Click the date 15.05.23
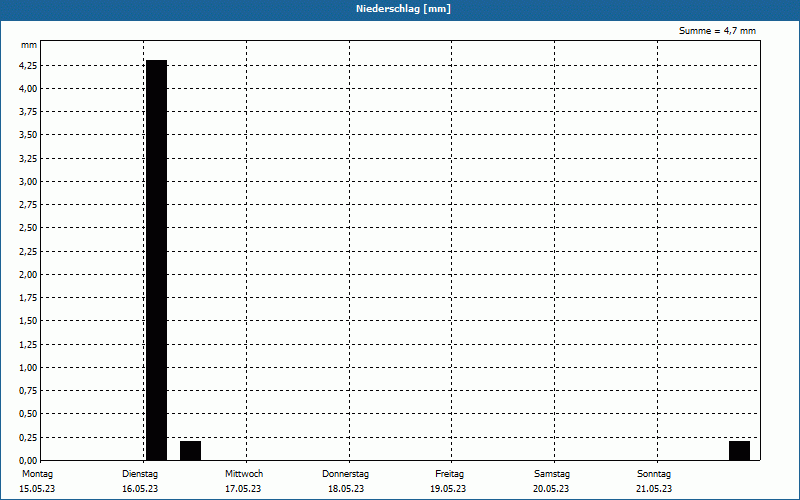The width and height of the screenshot is (800, 500). 37,489
